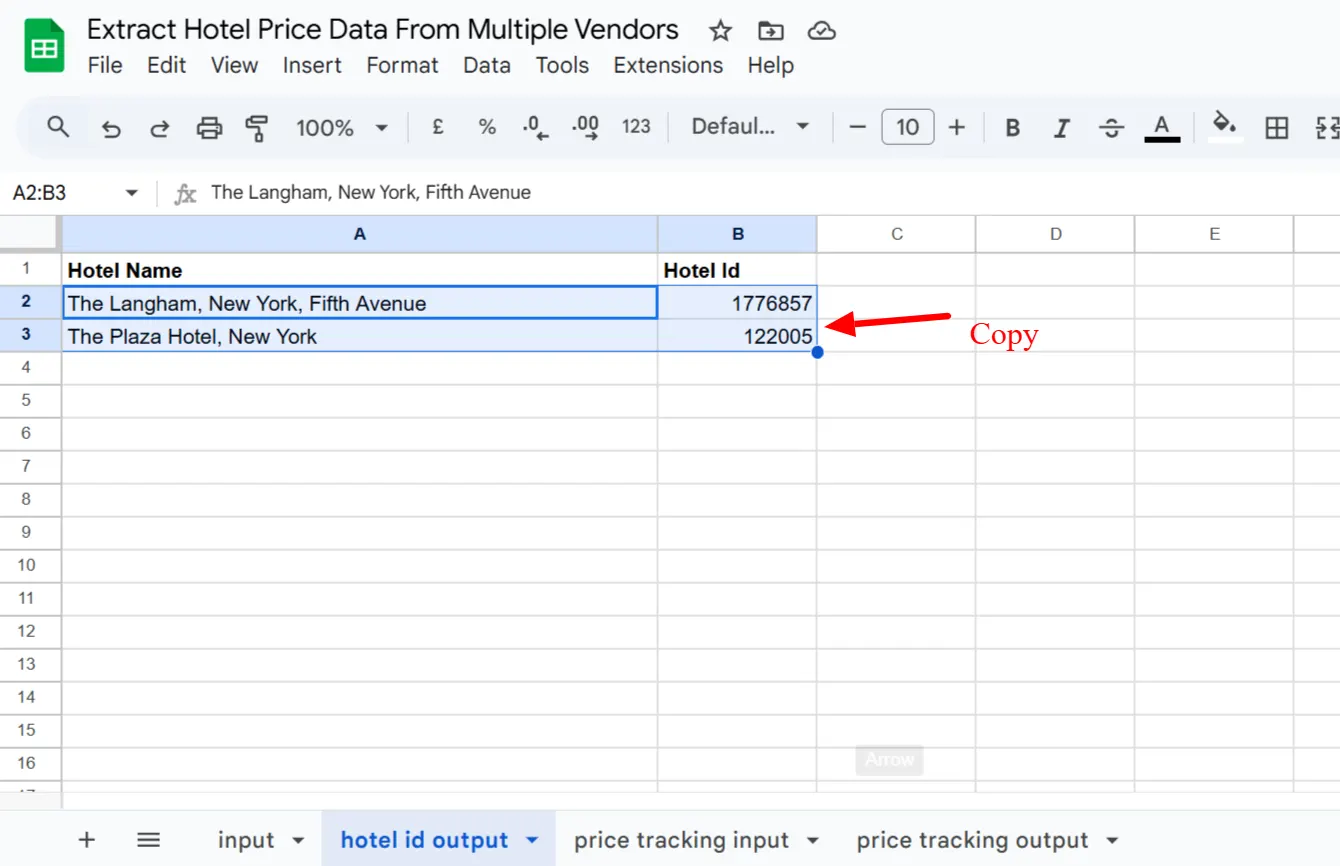Undo the last action
This screenshot has width=1340, height=866.
tap(111, 128)
